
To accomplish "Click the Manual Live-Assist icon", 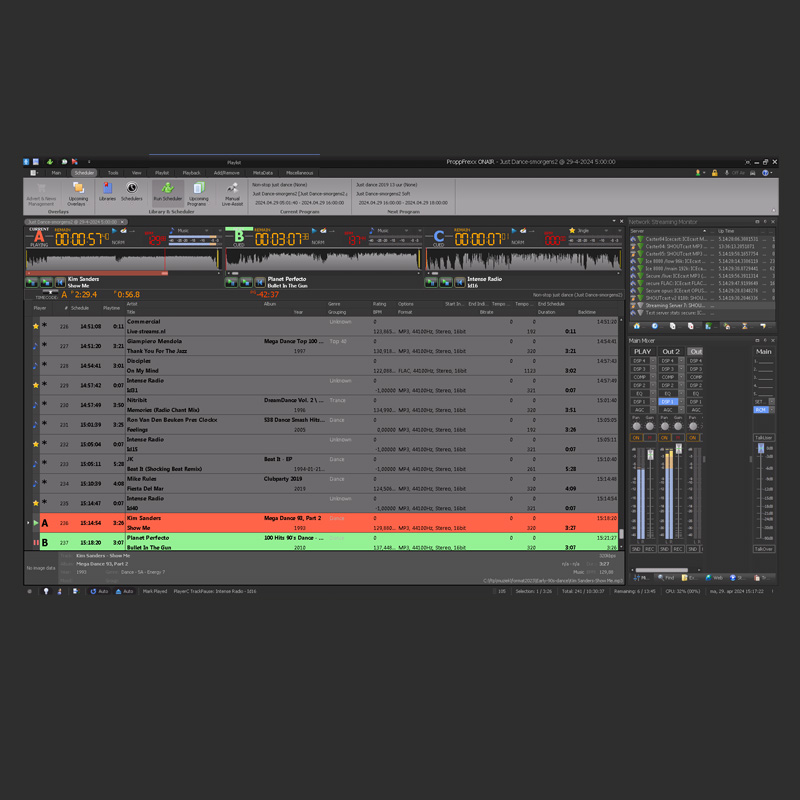I will [232, 192].
